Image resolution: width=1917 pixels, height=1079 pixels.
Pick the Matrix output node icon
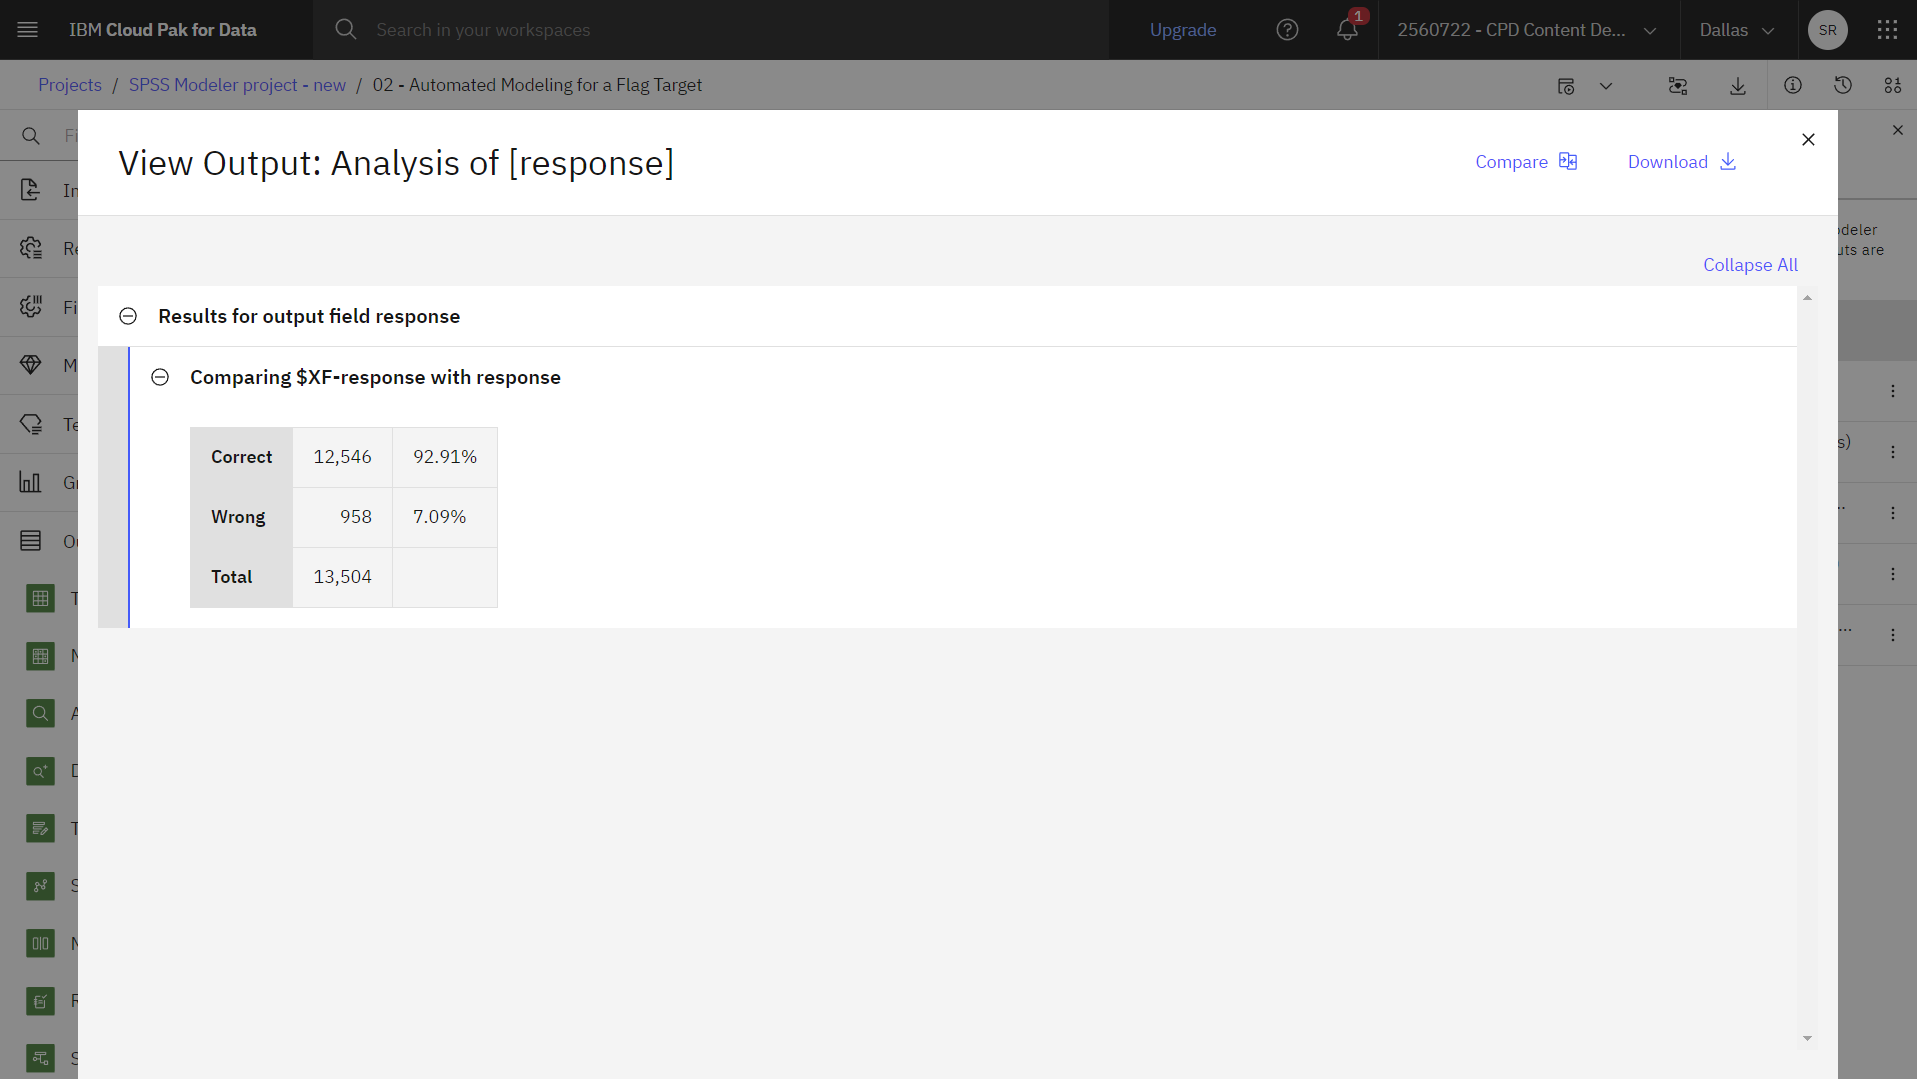tap(40, 656)
